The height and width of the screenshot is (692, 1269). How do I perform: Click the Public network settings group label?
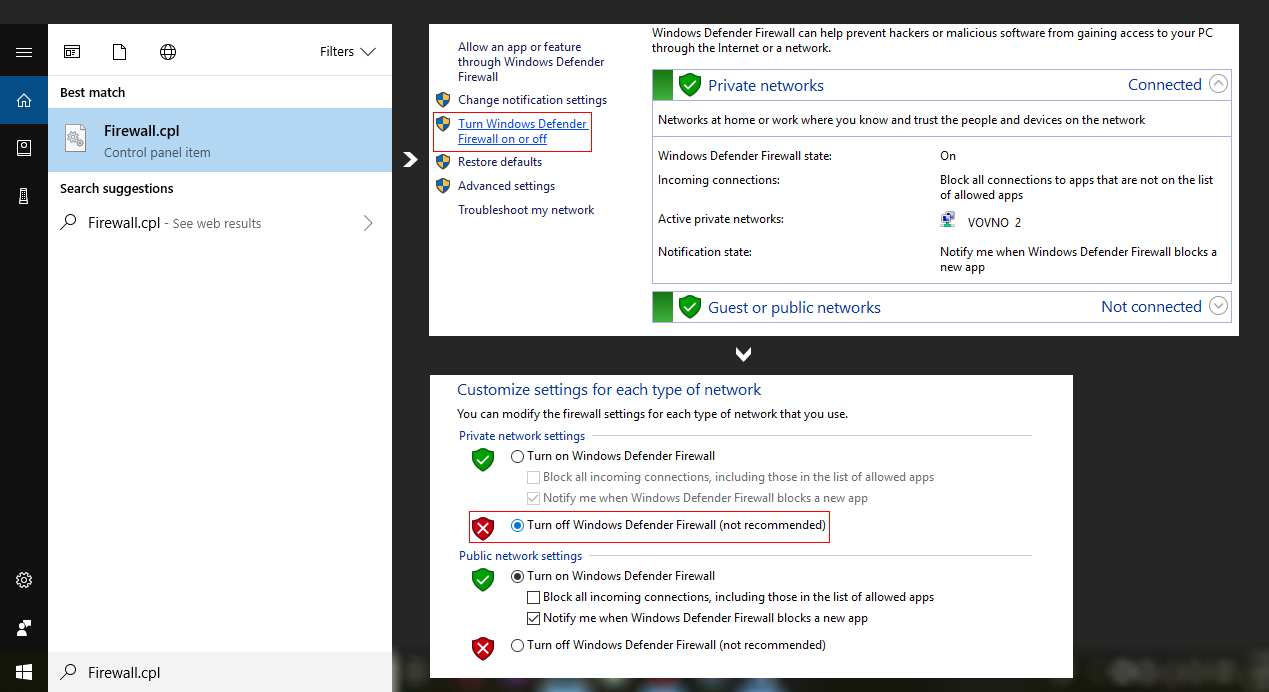coord(520,556)
